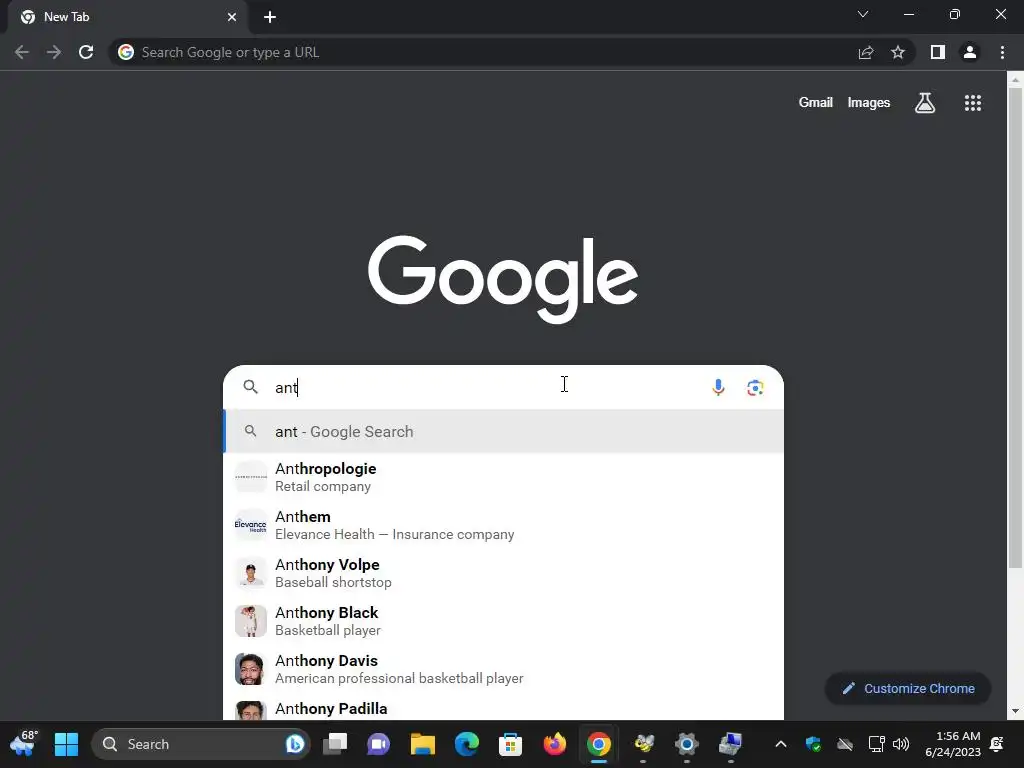Click Anthony Davis thumbnail photo
Screen dimensions: 1024x768
point(251,669)
